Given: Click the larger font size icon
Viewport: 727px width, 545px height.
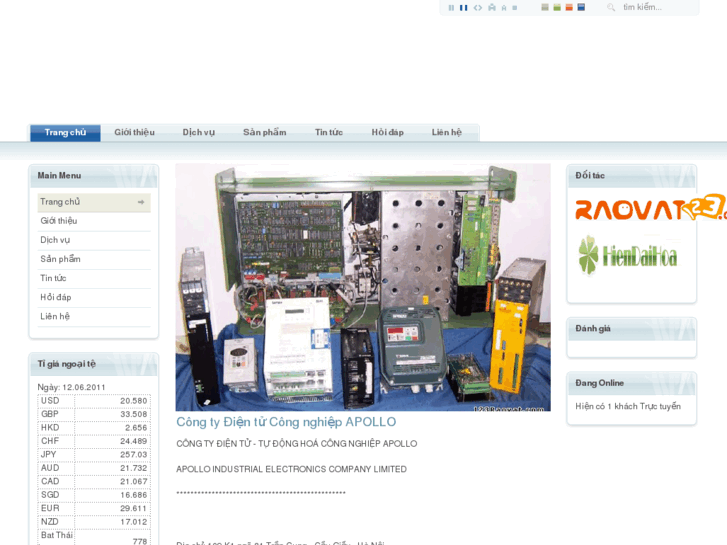Looking at the screenshot, I should tap(491, 8).
